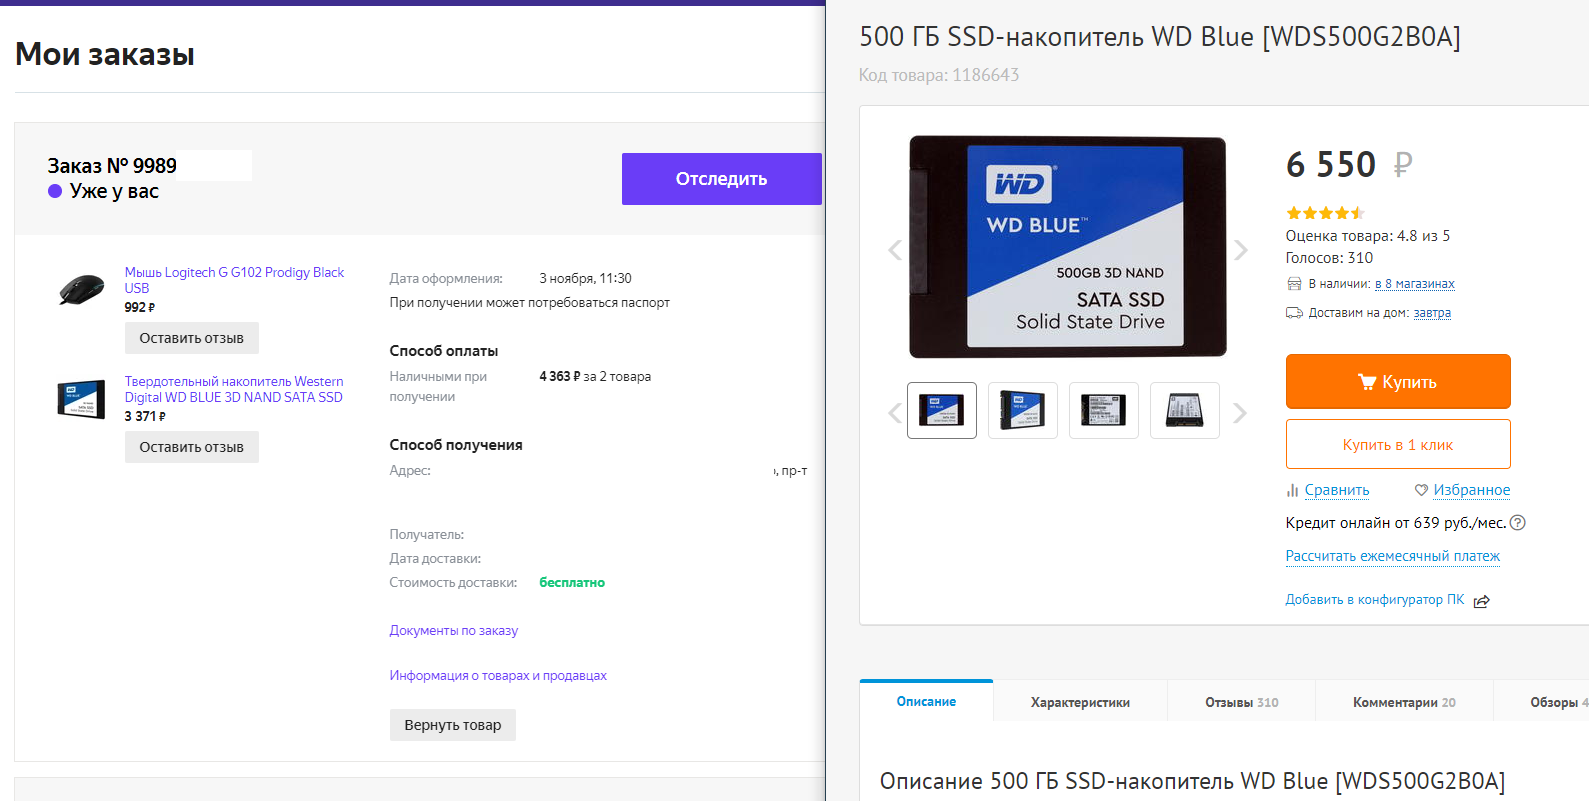Click the order date 3 ноября, 11:30
1589x801 pixels.
586,279
